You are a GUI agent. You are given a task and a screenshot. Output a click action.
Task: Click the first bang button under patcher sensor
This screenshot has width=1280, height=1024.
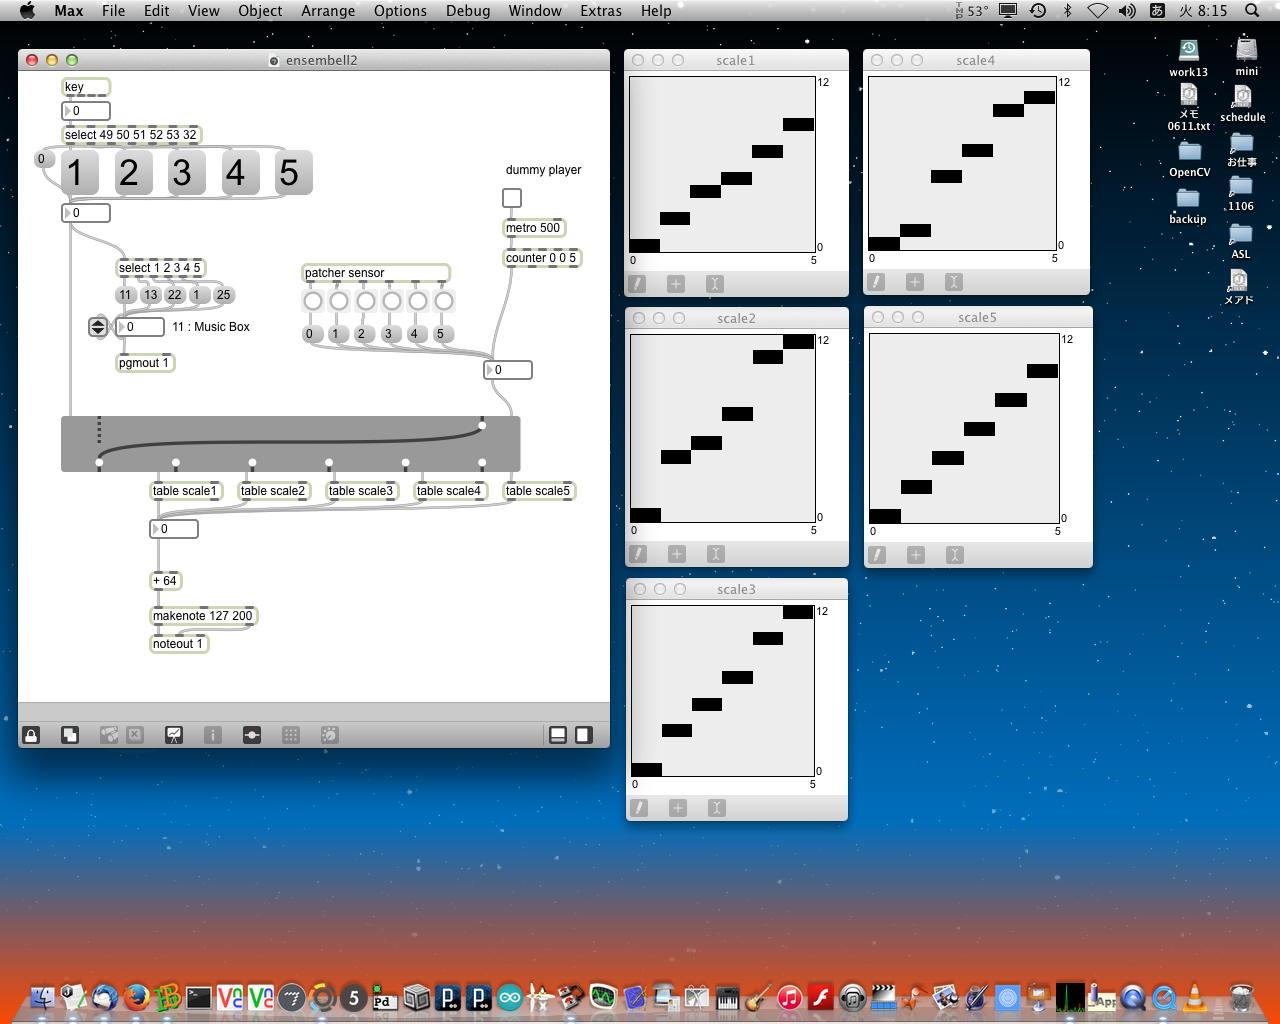(313, 301)
